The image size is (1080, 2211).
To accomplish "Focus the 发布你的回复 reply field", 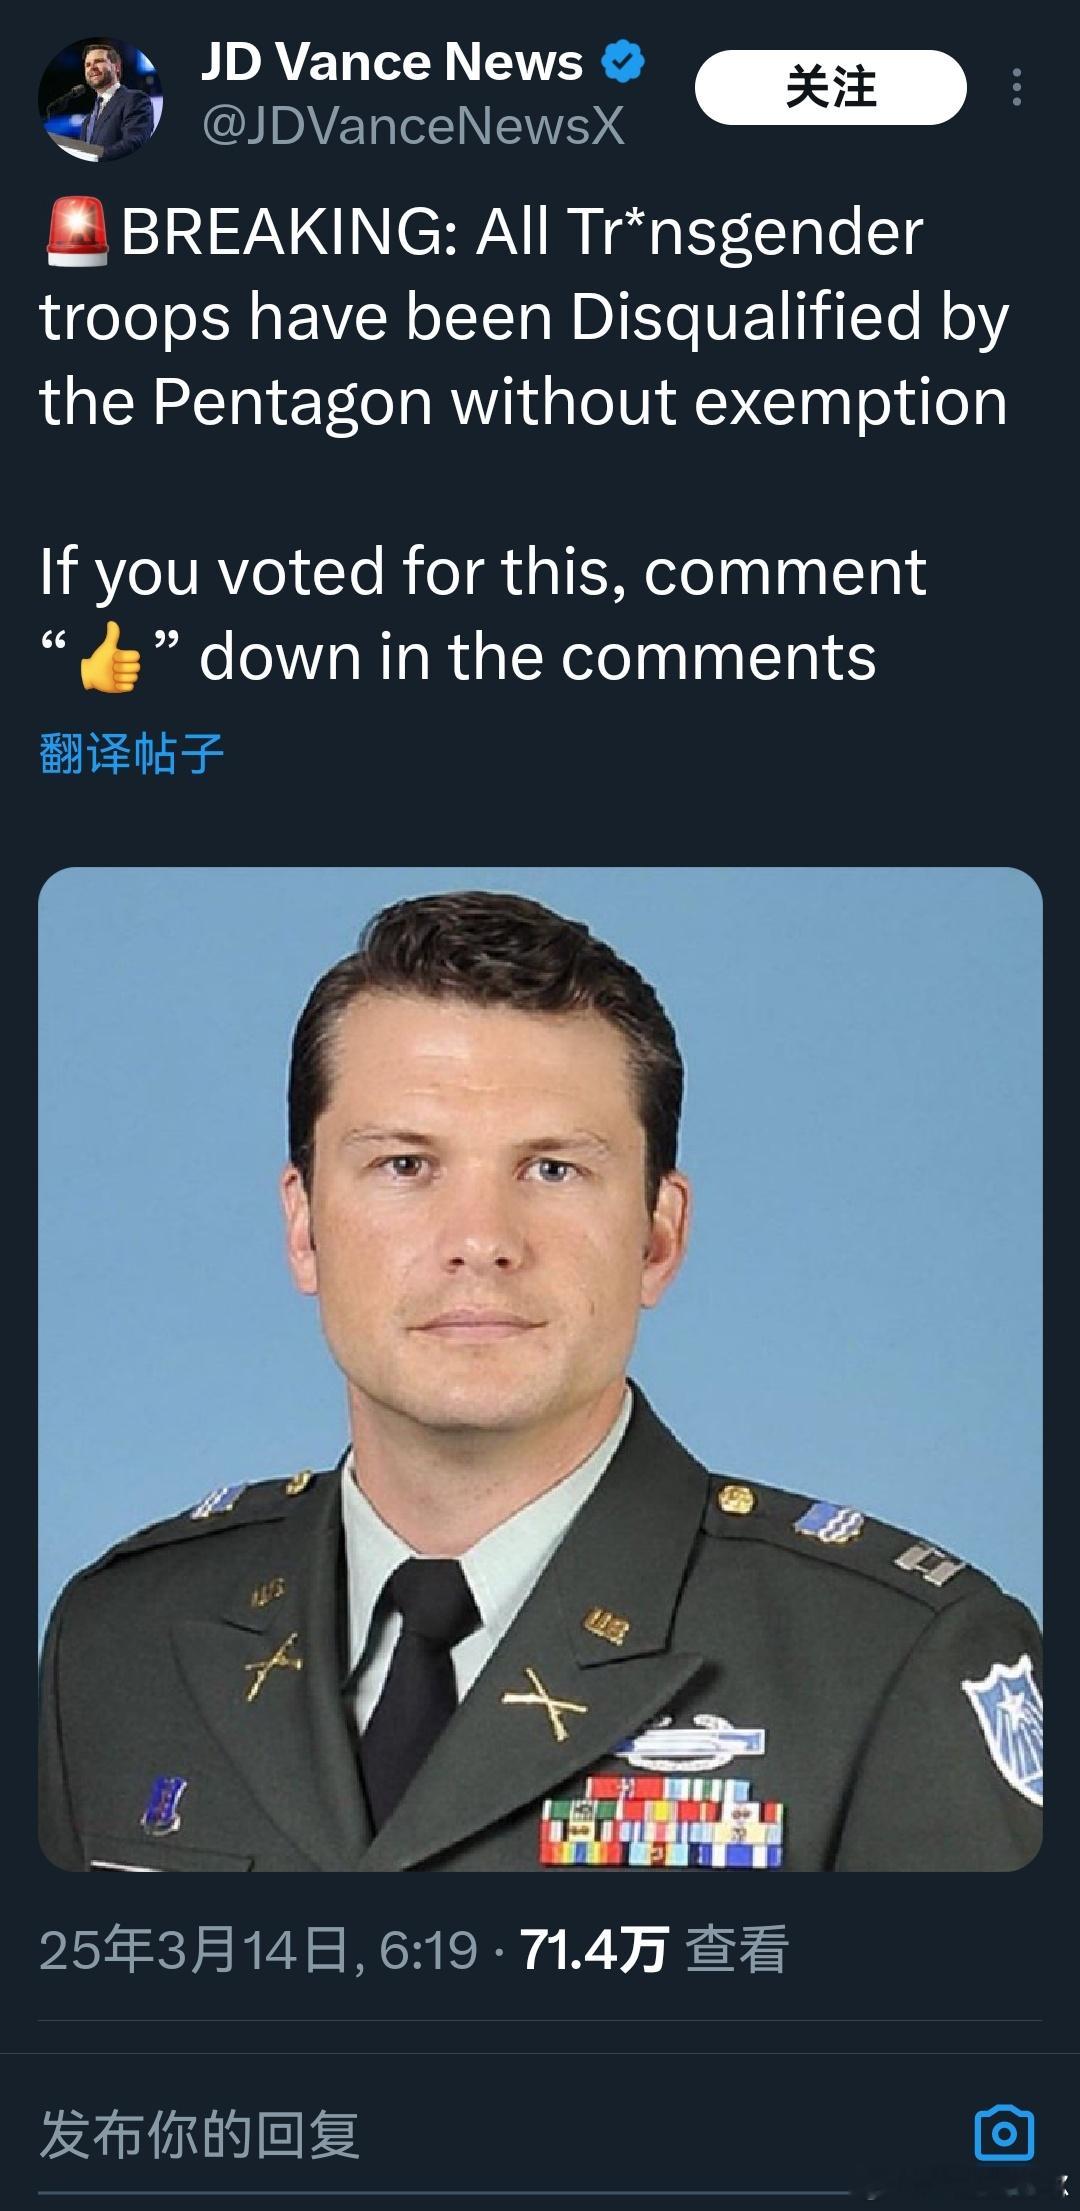I will coord(490,2134).
